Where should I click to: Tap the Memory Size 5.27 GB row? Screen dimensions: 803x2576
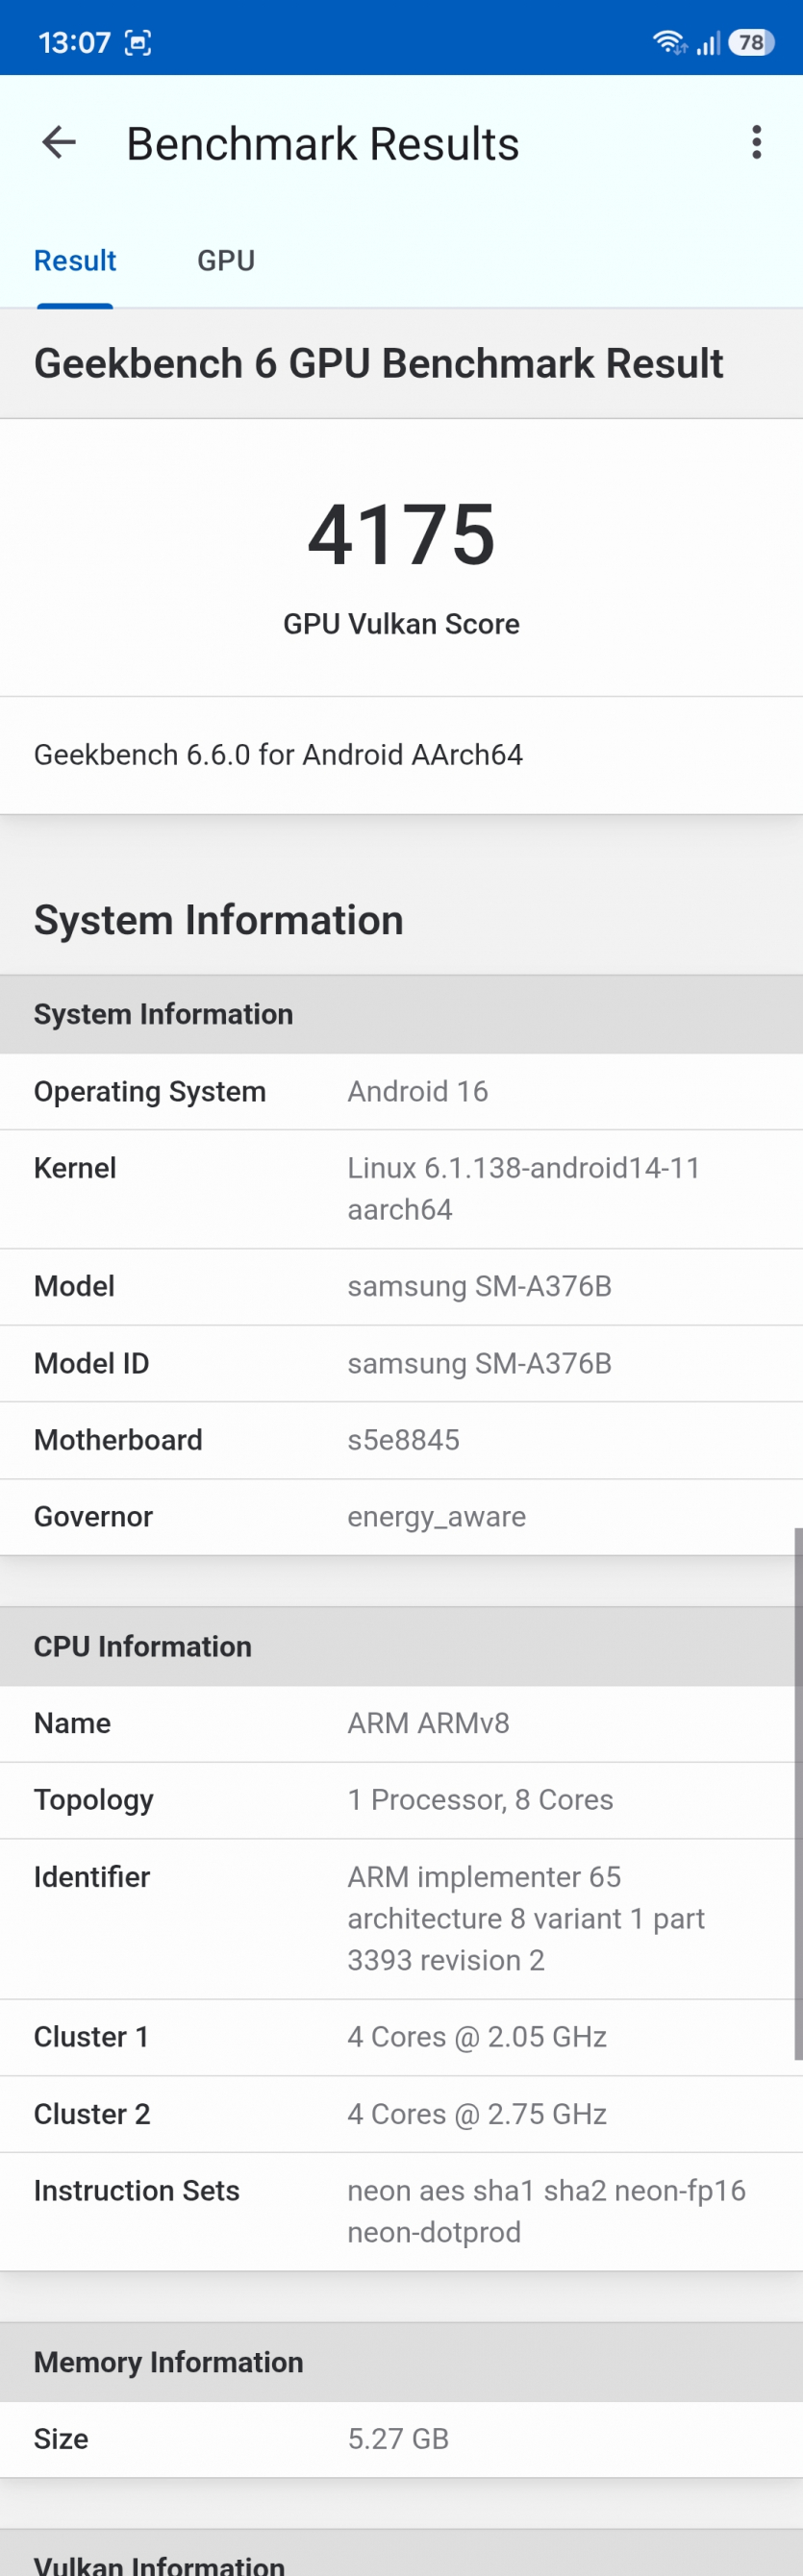click(x=401, y=2439)
